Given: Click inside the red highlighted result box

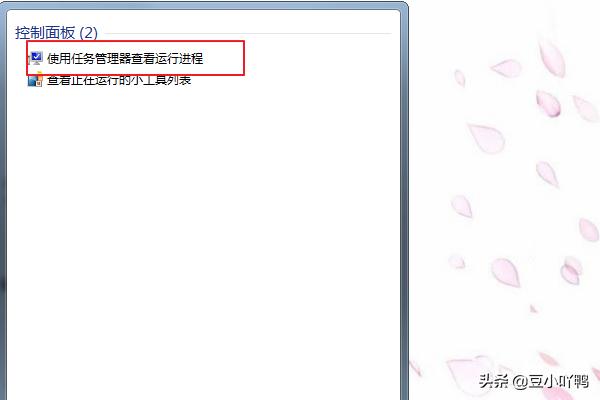Looking at the screenshot, I should pyautogui.click(x=135, y=58).
